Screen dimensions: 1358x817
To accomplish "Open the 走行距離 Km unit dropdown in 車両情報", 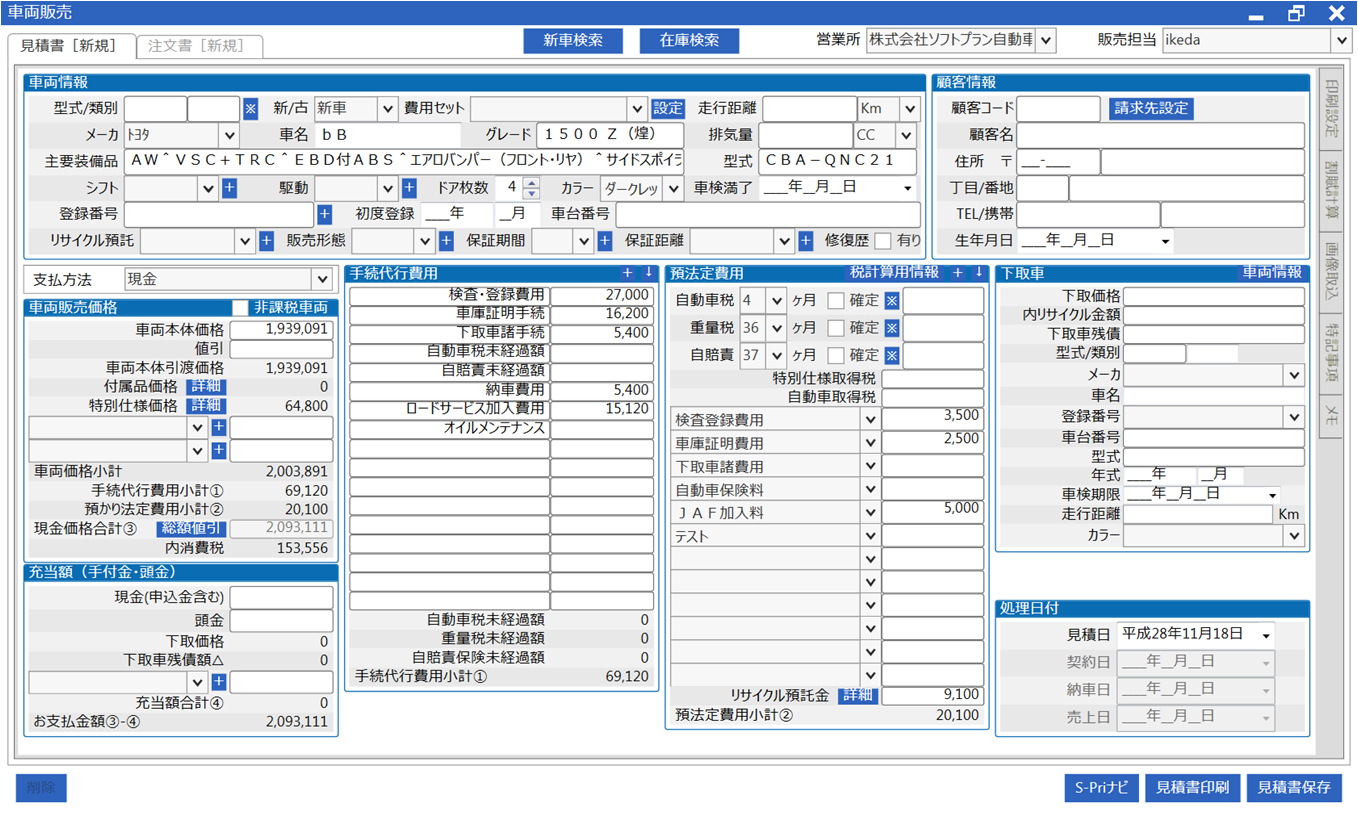I will click(x=909, y=109).
